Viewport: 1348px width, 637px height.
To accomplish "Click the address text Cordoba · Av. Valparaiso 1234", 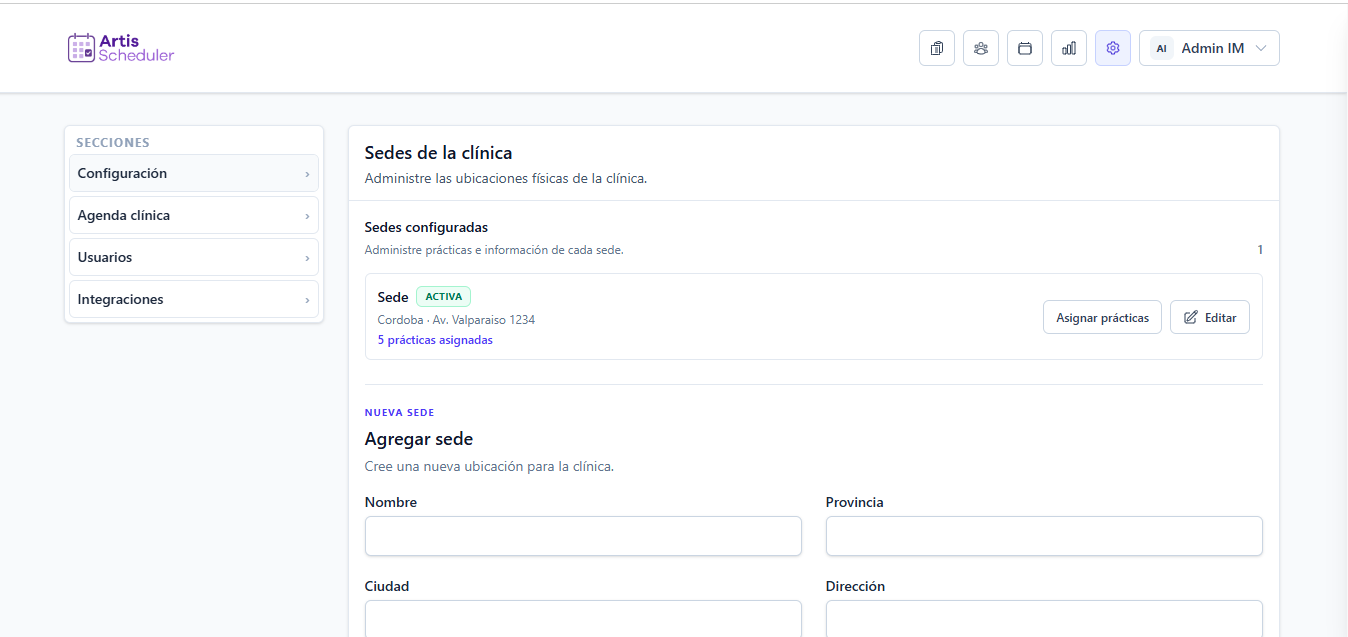I will tap(456, 320).
